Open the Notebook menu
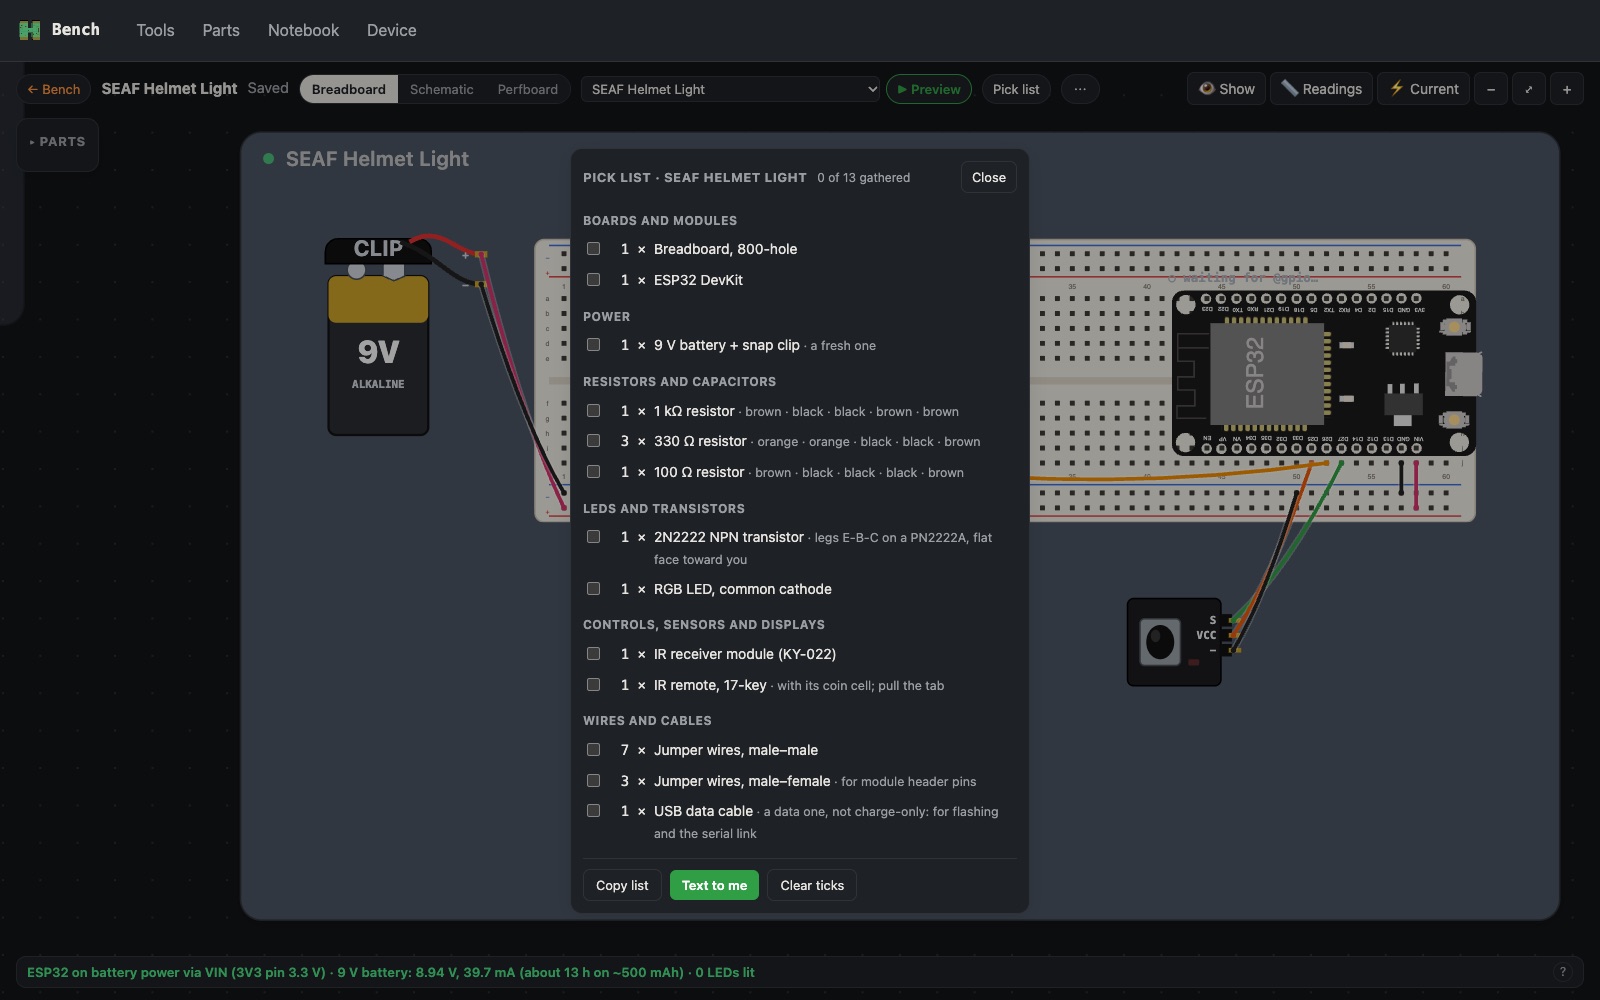This screenshot has height=1000, width=1600. (303, 30)
